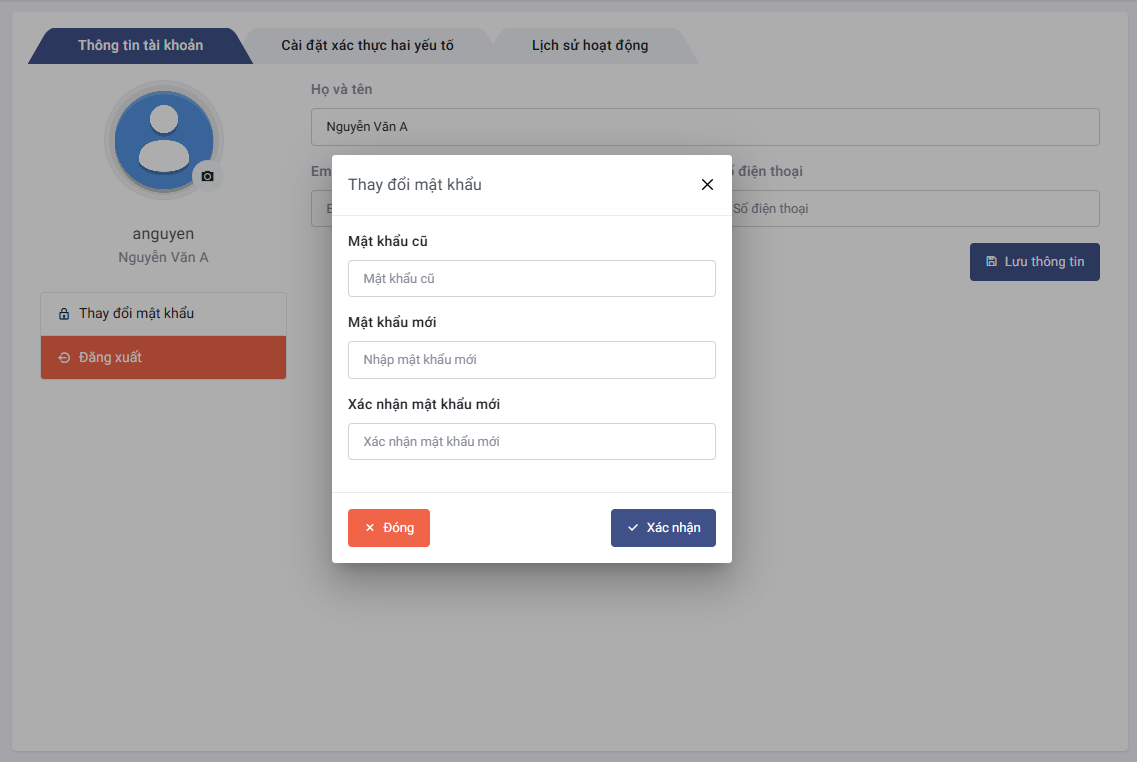Click the x icon on Đóng button
The width and height of the screenshot is (1137, 762).
click(x=369, y=528)
